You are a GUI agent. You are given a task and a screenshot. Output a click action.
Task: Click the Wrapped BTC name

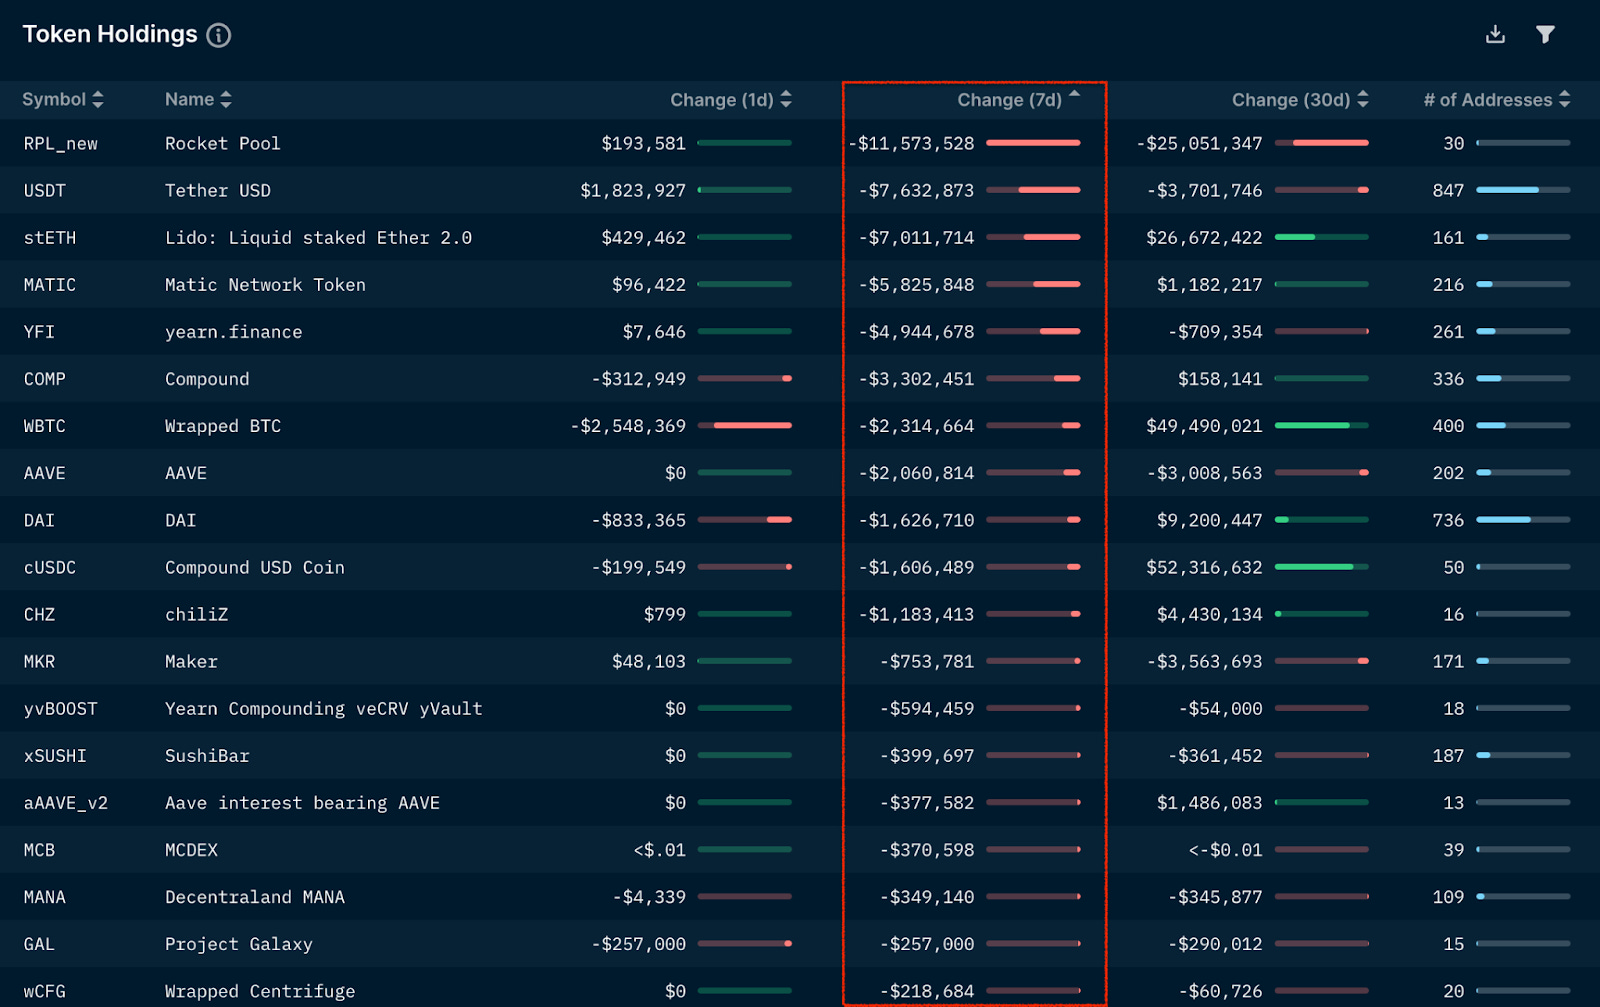[x=223, y=426]
